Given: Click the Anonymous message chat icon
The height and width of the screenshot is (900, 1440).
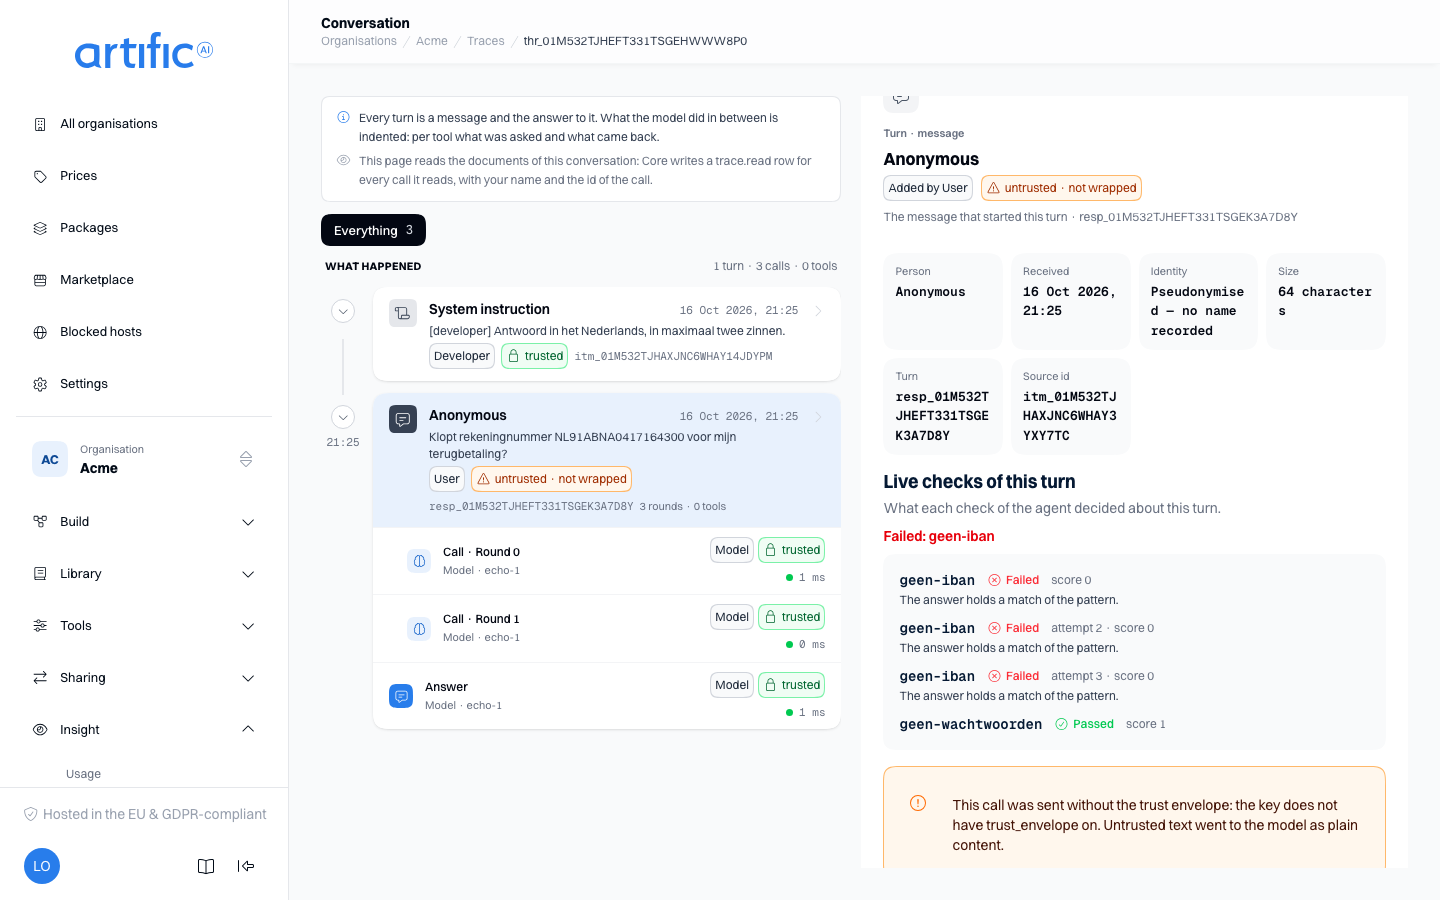Looking at the screenshot, I should point(403,419).
